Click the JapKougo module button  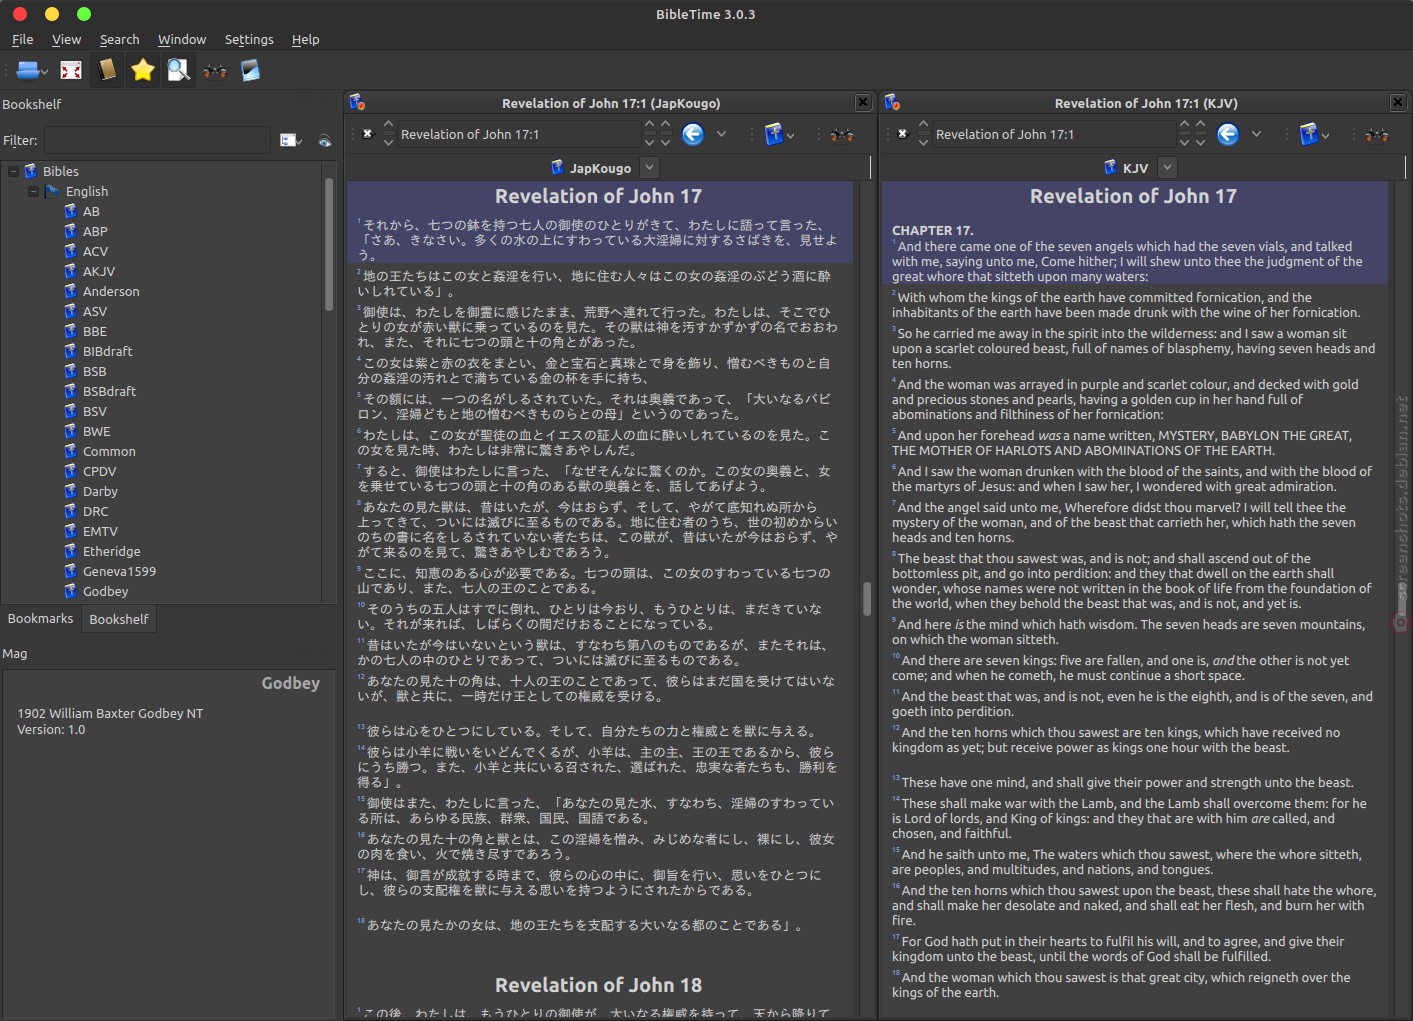click(592, 168)
